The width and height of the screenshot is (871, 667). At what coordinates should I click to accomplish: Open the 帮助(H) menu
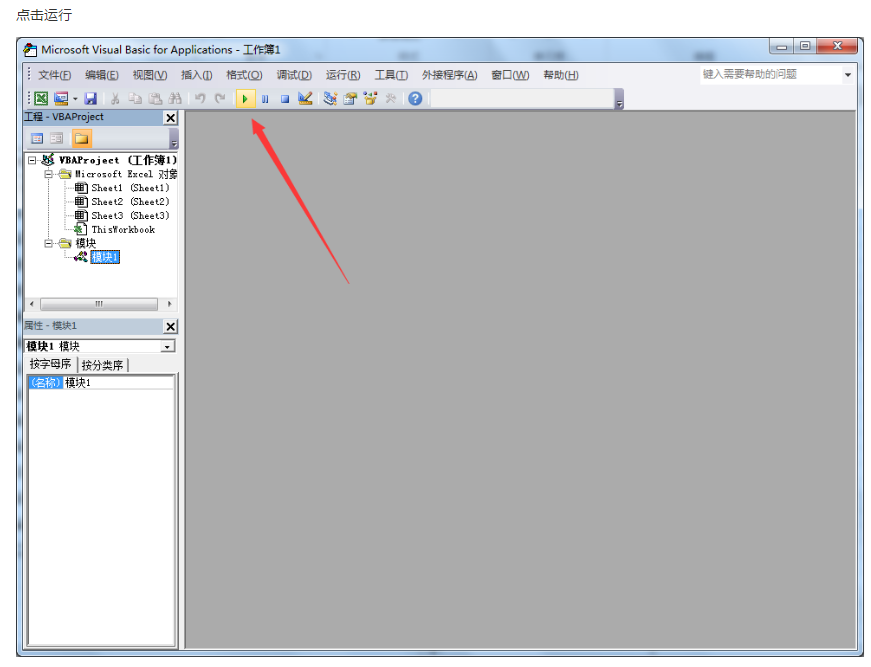tap(560, 75)
